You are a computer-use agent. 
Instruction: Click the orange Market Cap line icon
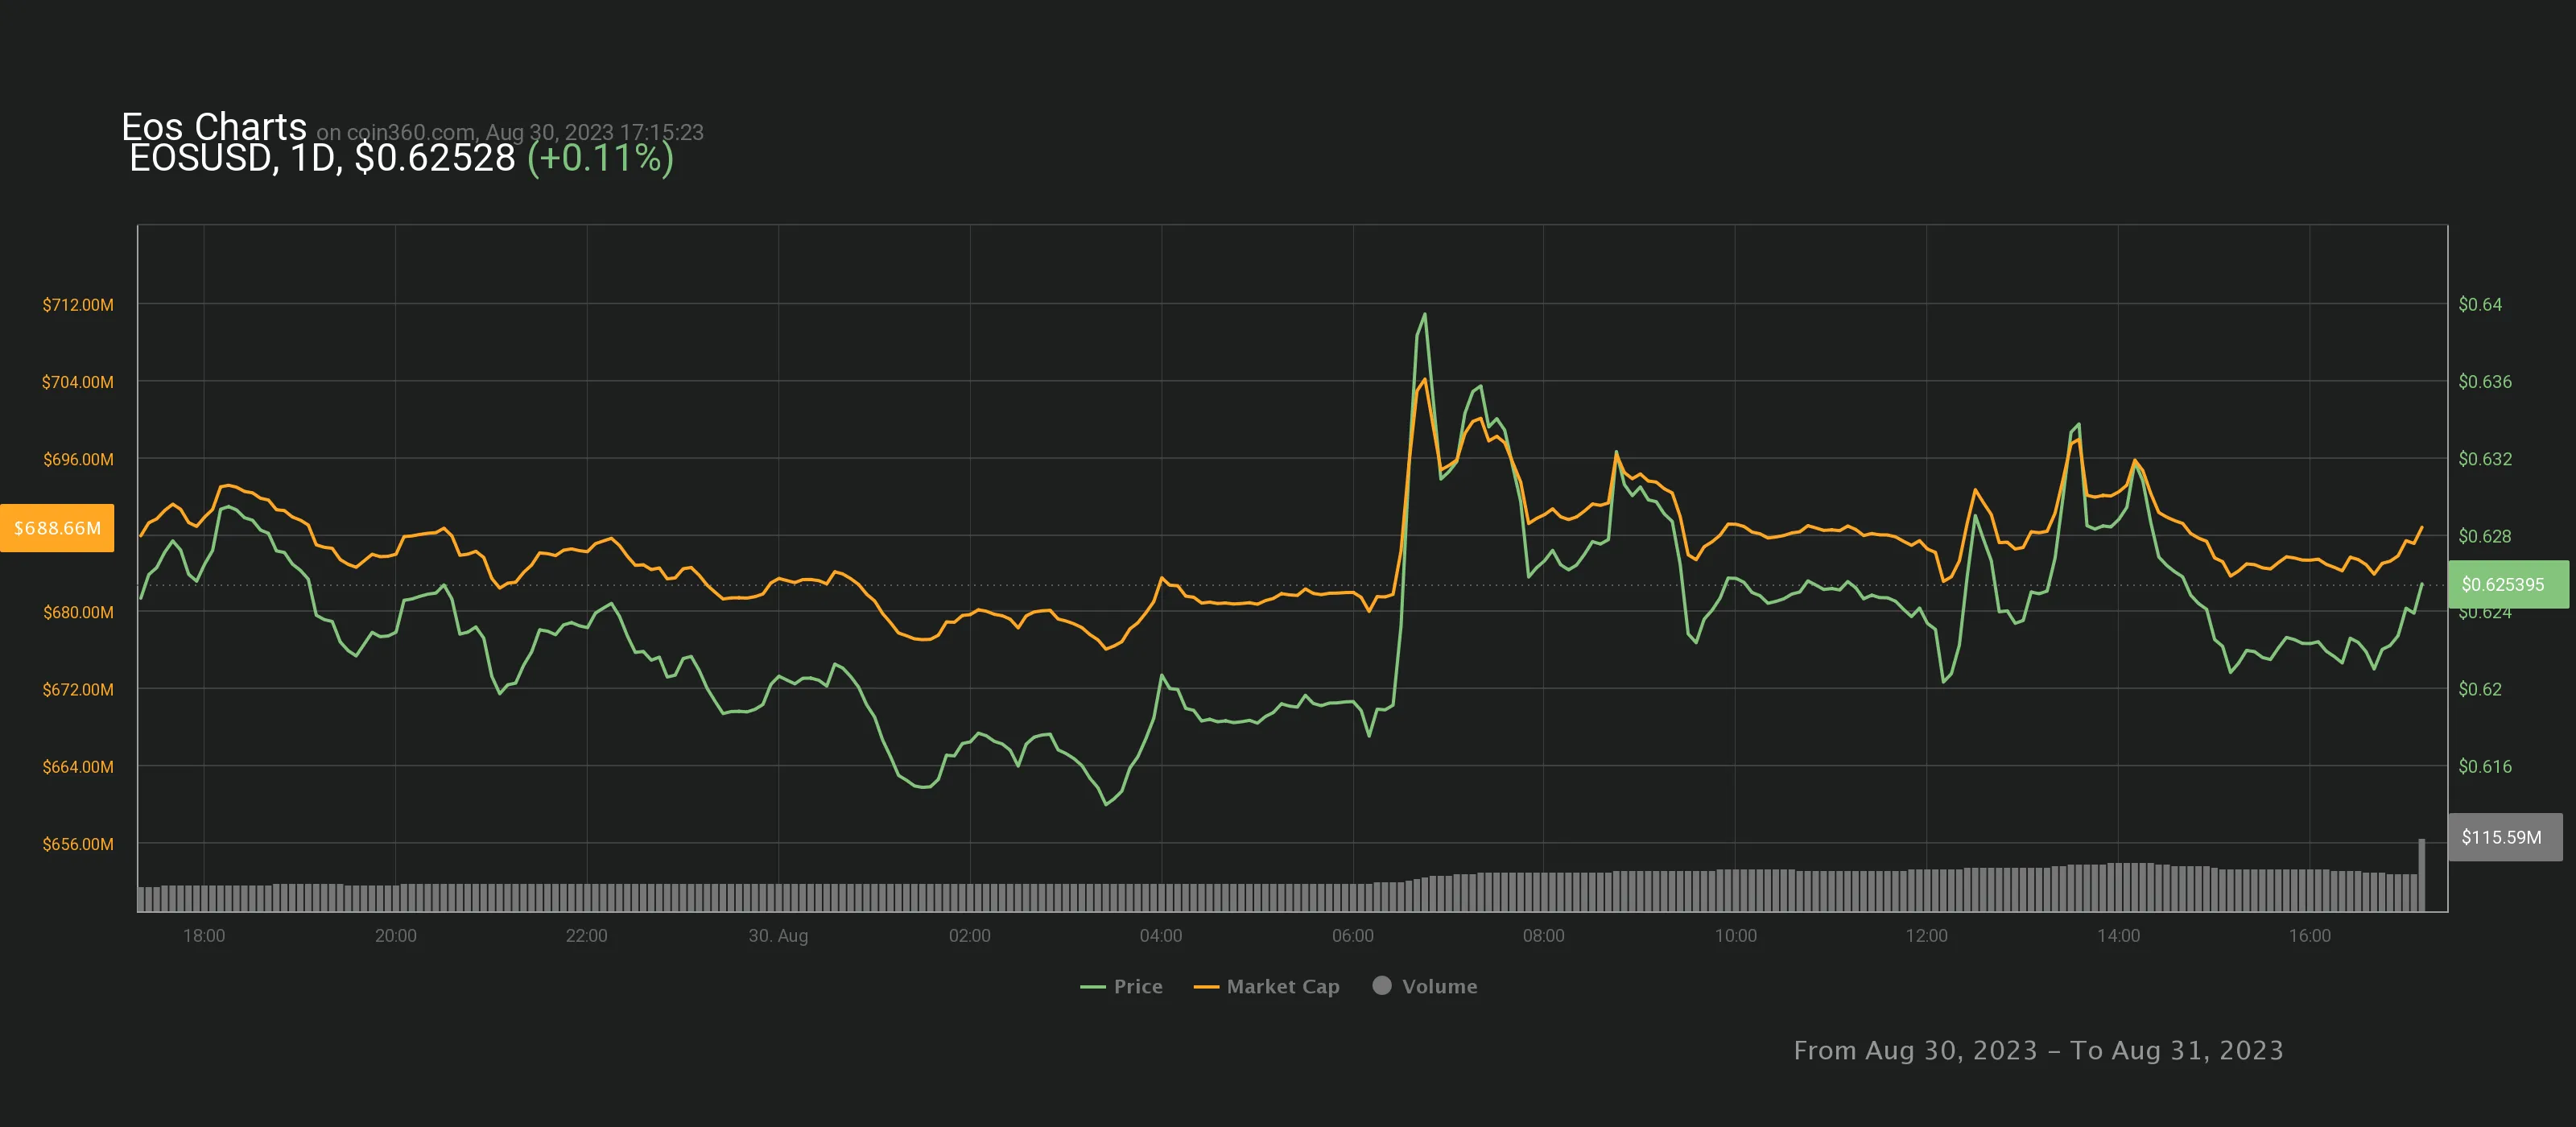click(x=1206, y=987)
